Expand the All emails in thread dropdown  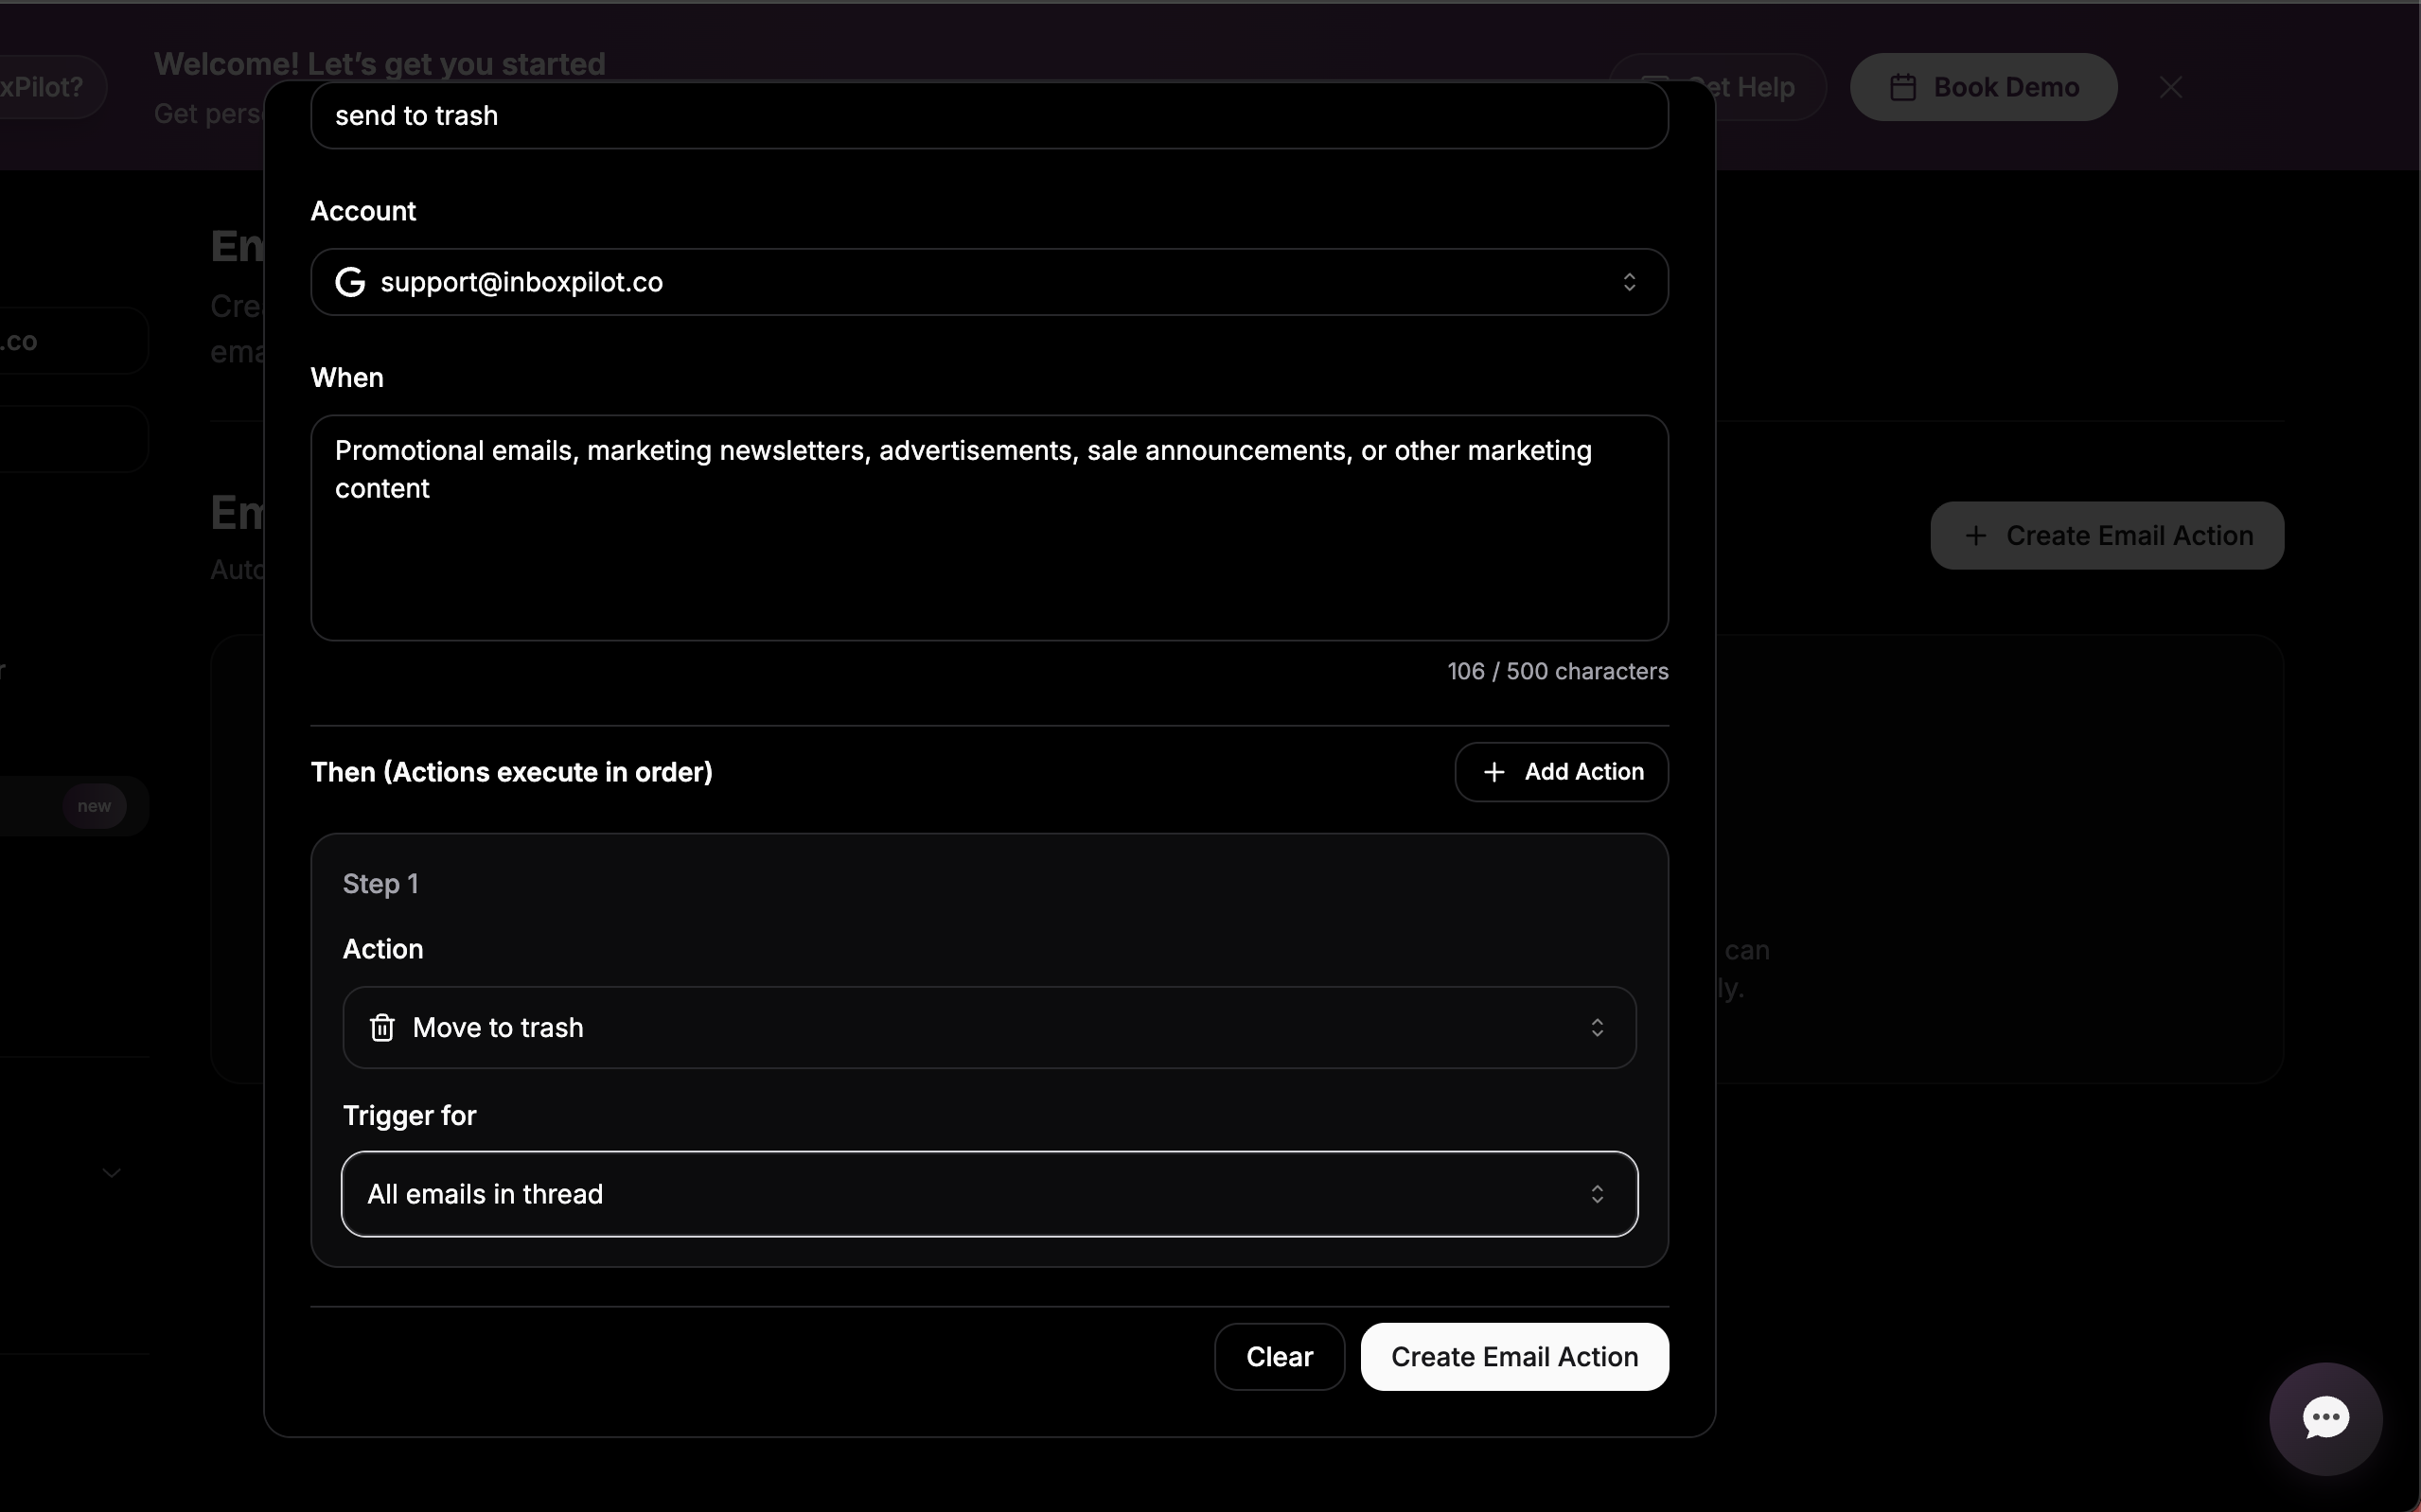tap(988, 1194)
